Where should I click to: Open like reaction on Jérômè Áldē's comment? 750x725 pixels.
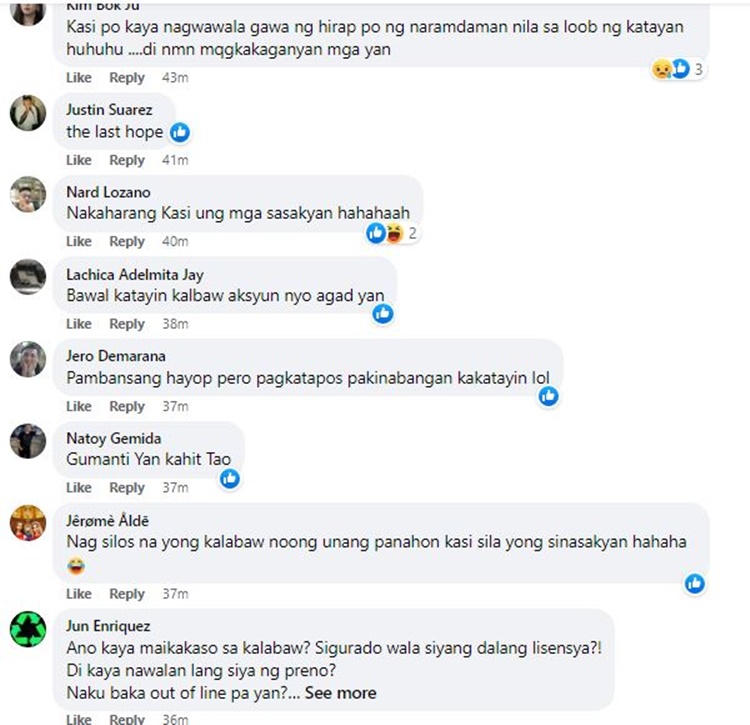pos(695,583)
